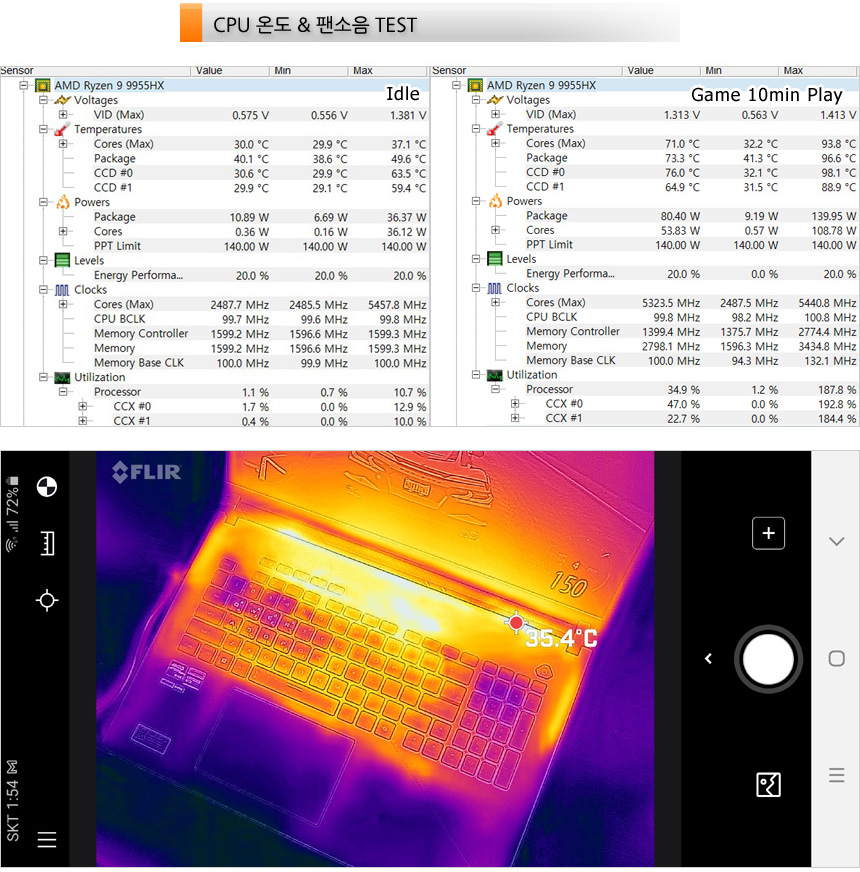Tap the circular color palette icon
Image resolution: width=860 pixels, height=872 pixels.
[46, 487]
